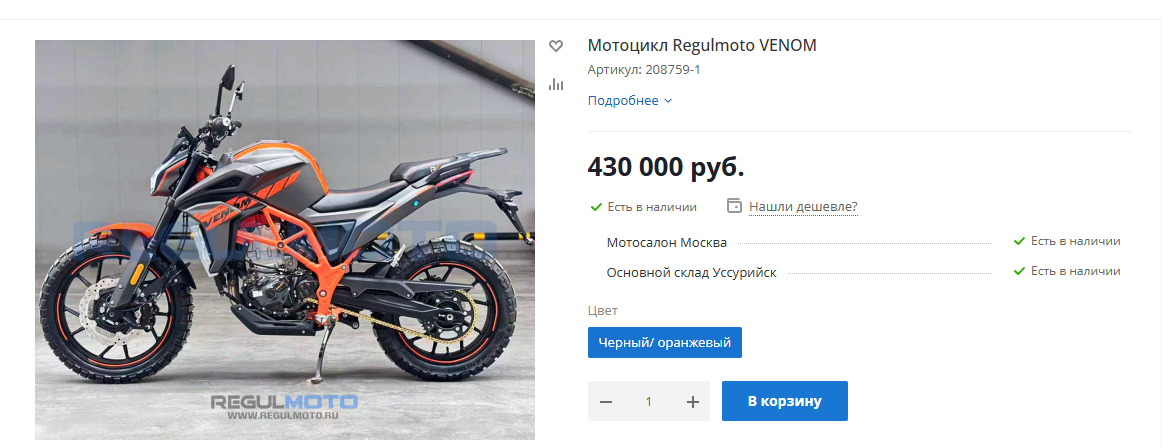Click the Москва row availability checkmark

click(x=1019, y=241)
